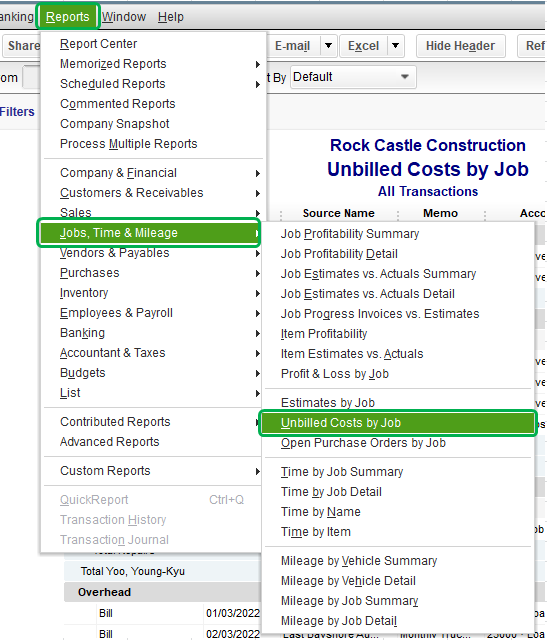Click the E-mail toolbar button

tap(293, 46)
